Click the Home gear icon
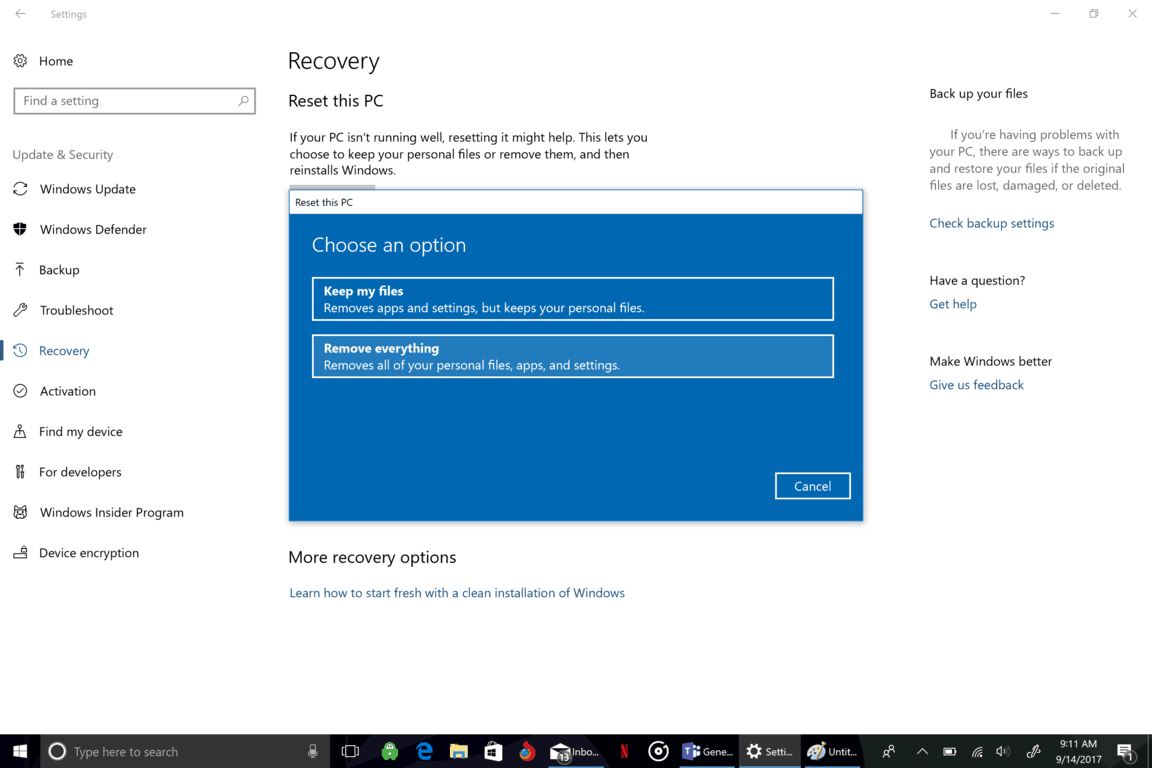 20,61
